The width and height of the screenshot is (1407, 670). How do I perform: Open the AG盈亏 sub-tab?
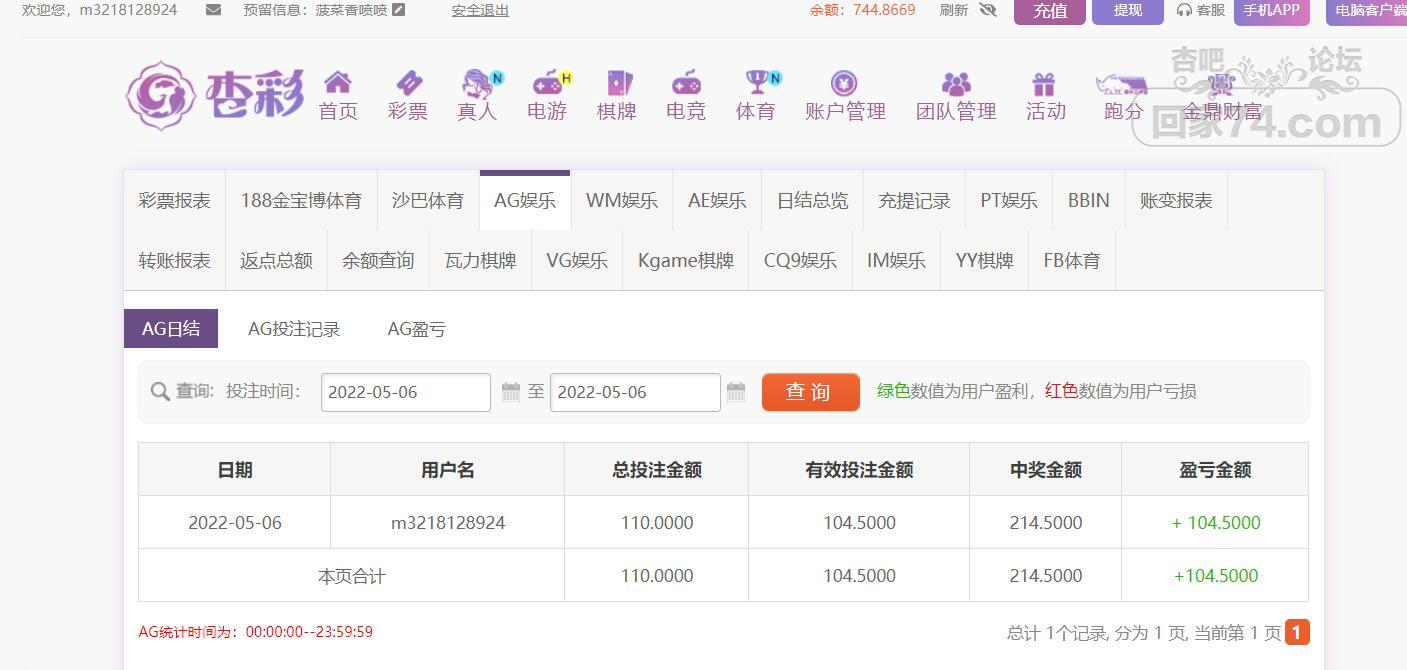pyautogui.click(x=416, y=329)
